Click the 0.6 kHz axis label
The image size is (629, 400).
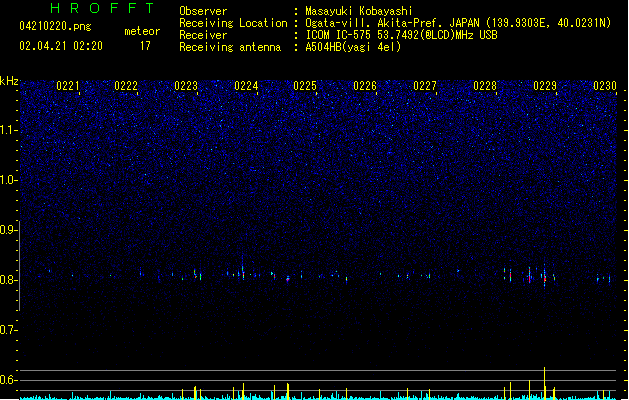pyautogui.click(x=8, y=380)
